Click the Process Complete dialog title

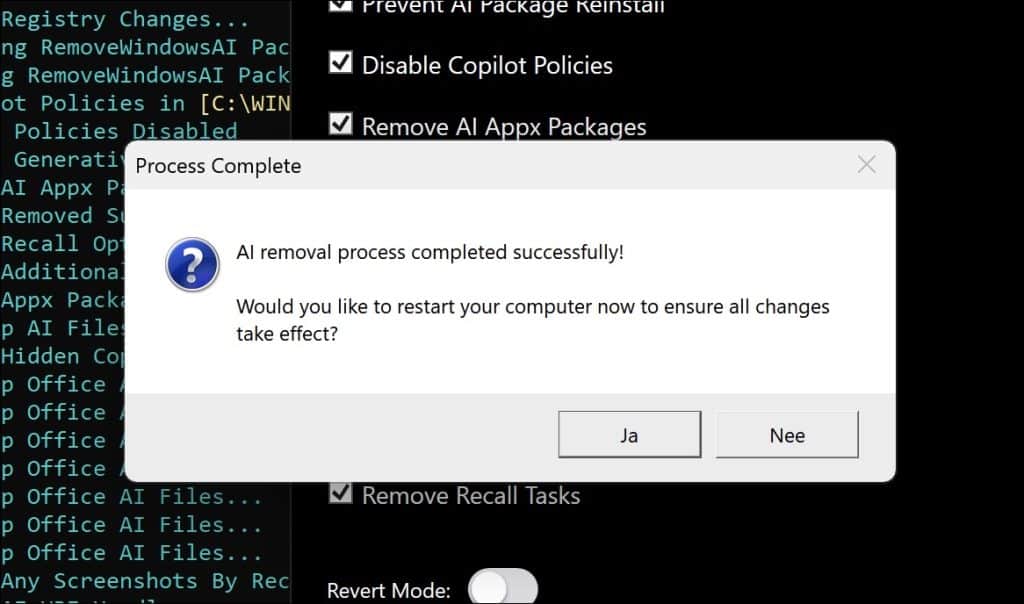(x=218, y=166)
